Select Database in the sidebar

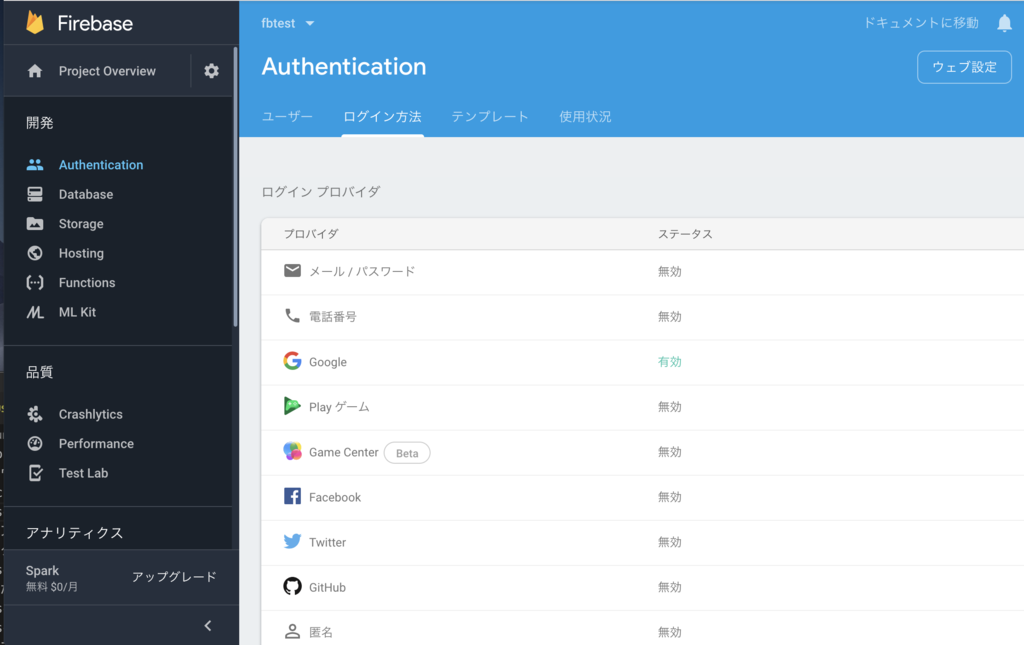(x=85, y=194)
